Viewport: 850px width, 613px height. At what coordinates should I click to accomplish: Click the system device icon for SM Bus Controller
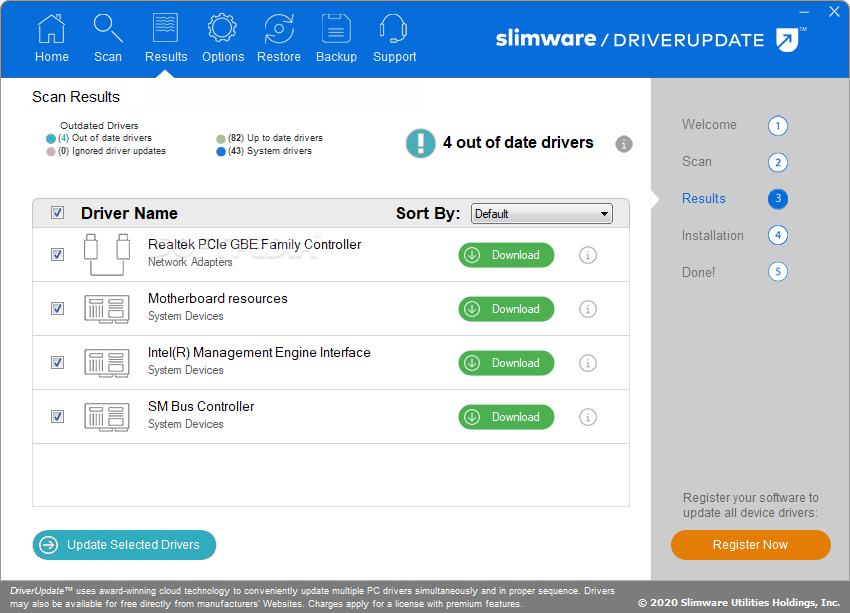click(x=107, y=417)
